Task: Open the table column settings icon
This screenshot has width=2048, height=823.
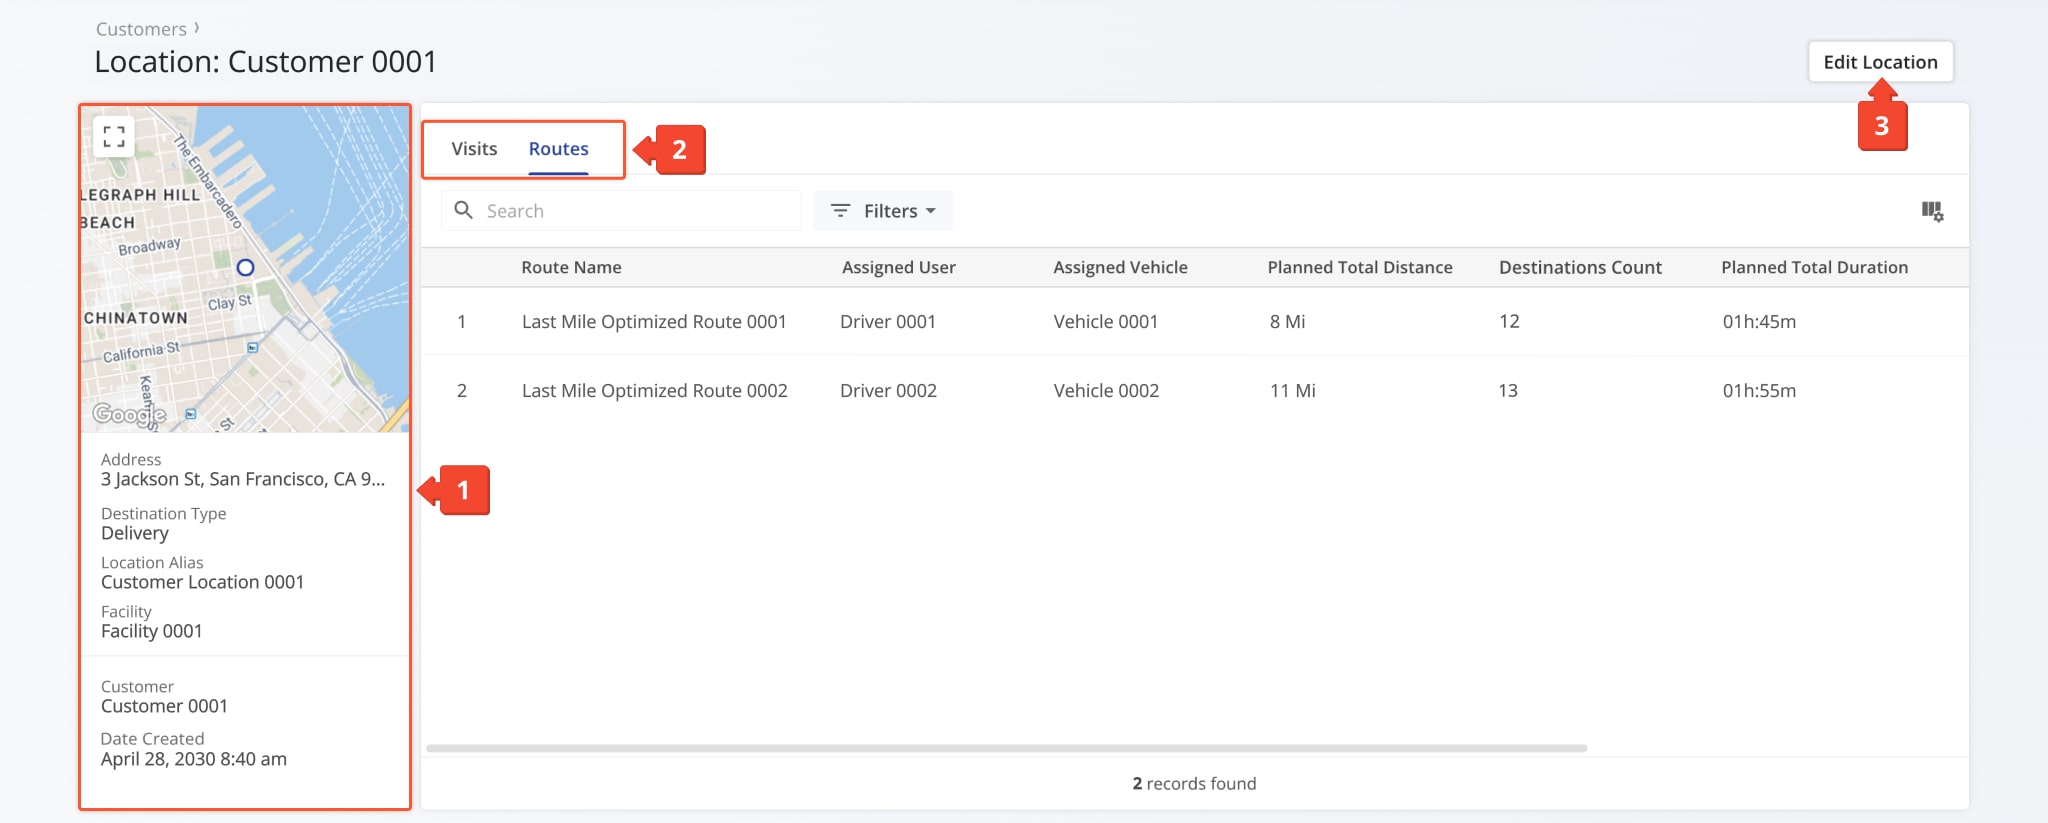Action: (x=1932, y=211)
